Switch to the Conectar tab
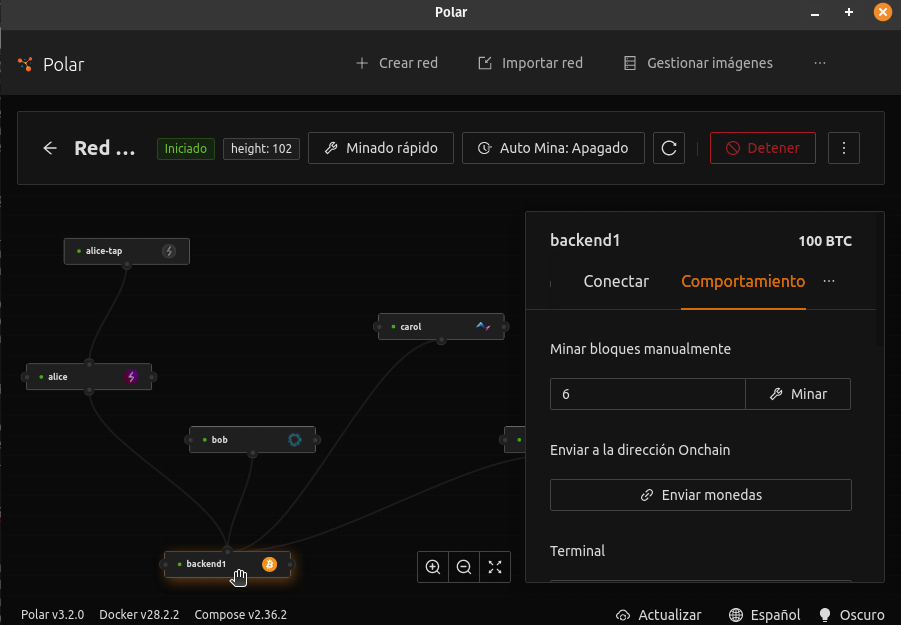 [616, 281]
